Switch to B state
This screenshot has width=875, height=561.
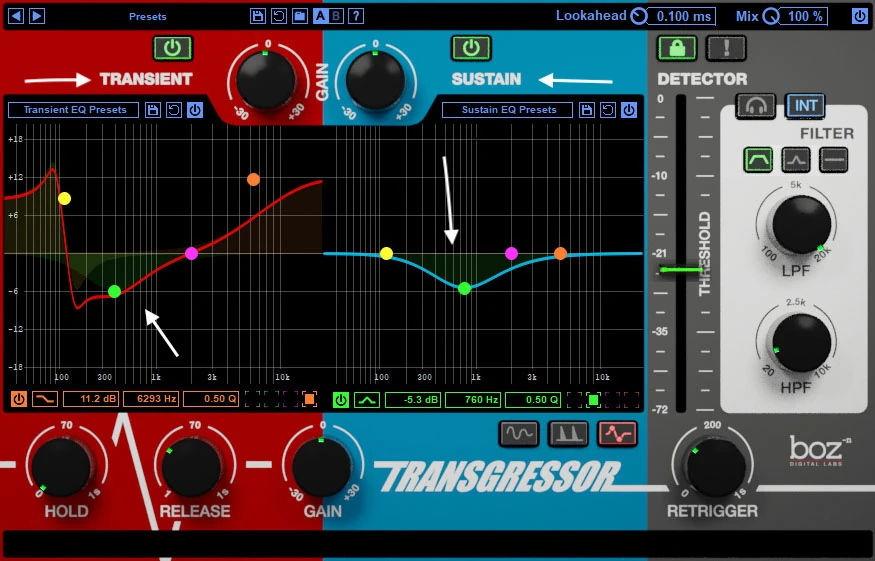tap(336, 16)
